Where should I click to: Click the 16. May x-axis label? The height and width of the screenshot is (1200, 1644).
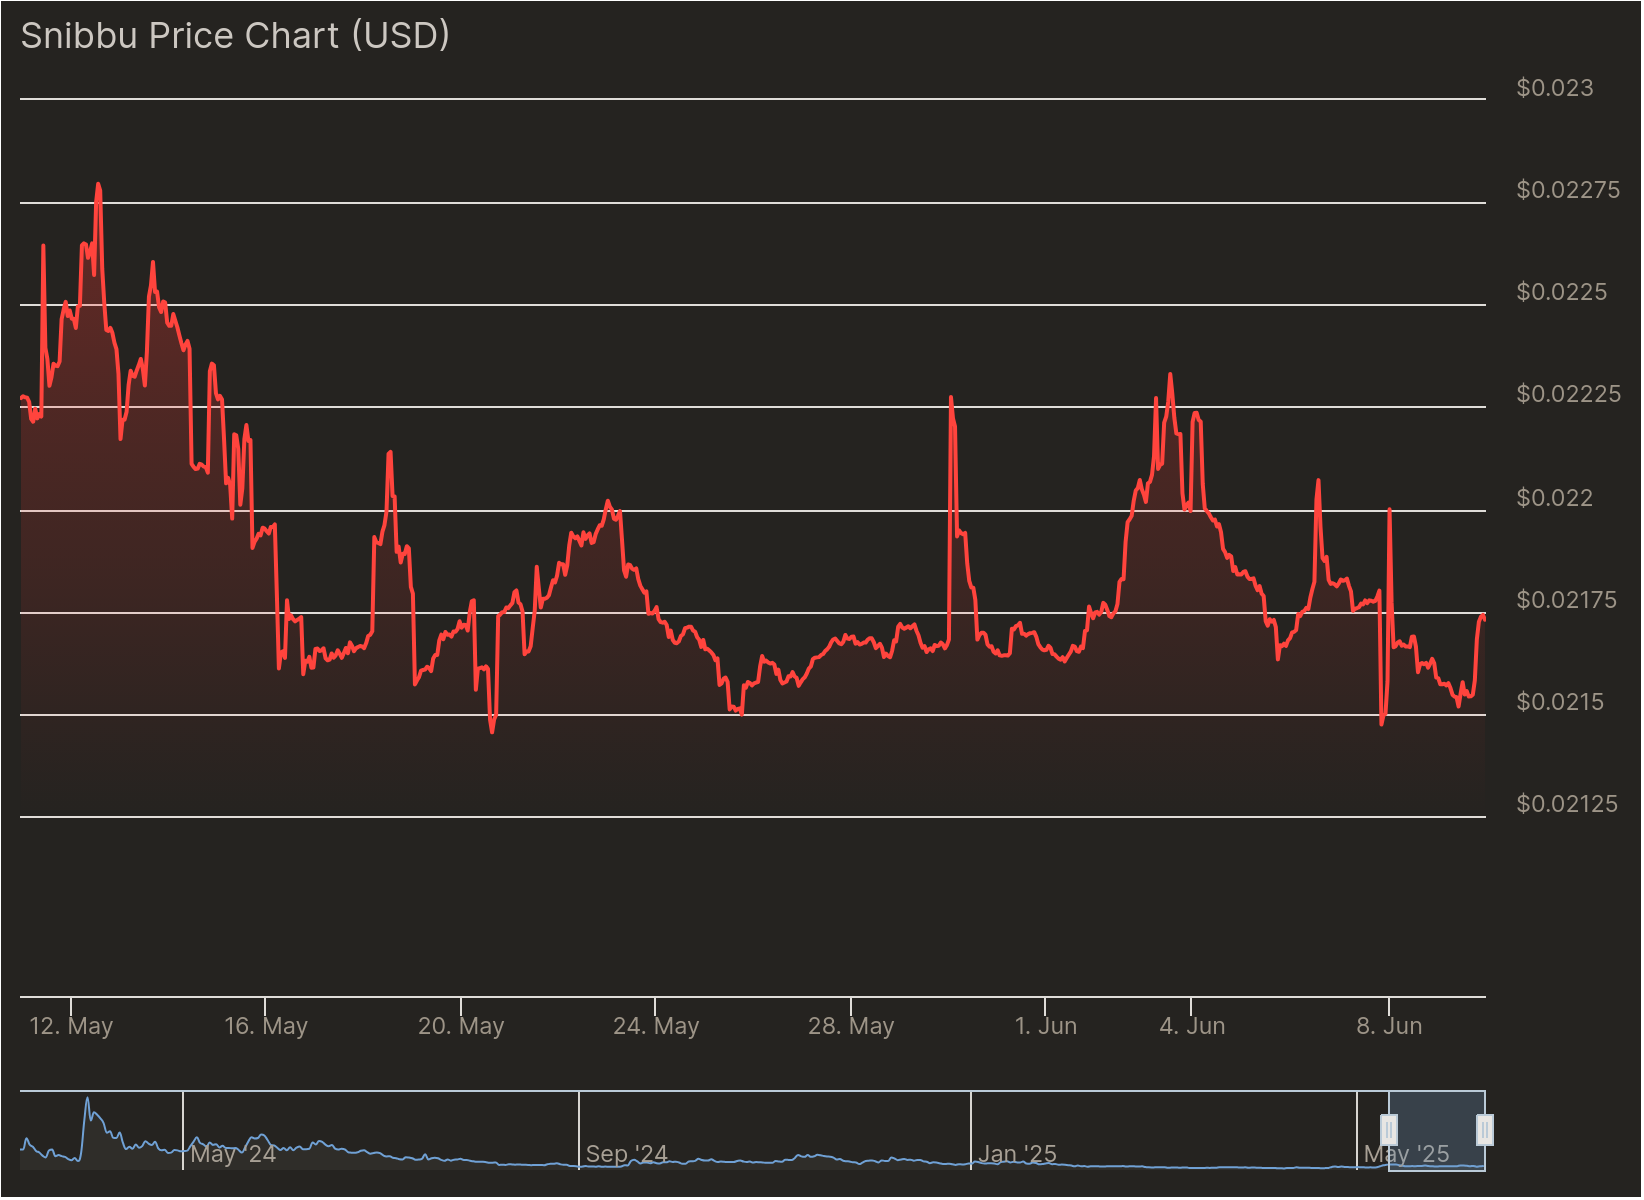pos(265,1027)
